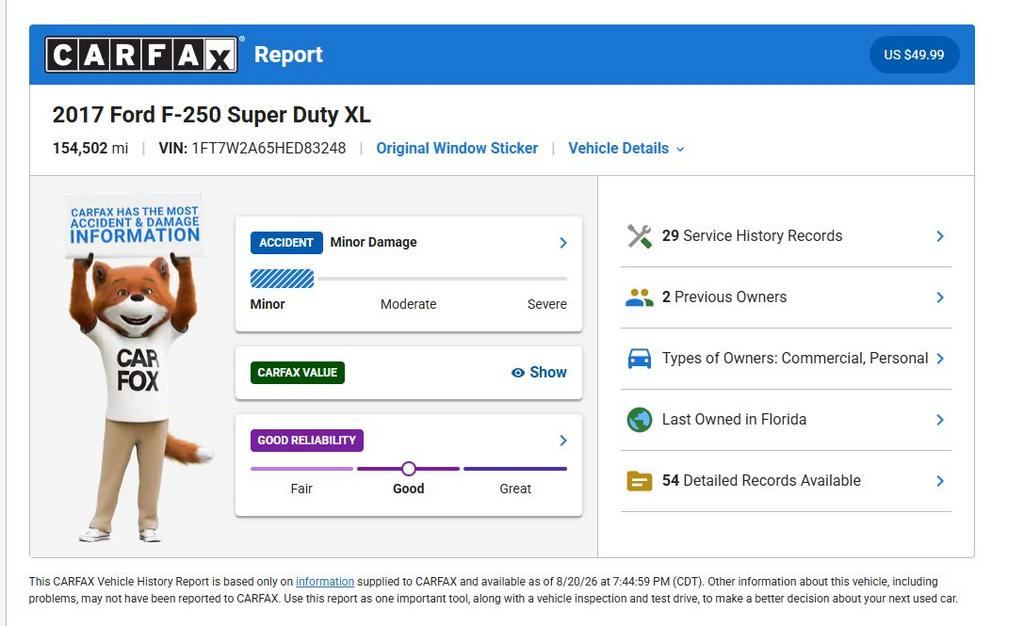Open 54 Detailed Records Available chevron
Viewport: 1024px width, 626px height.
click(x=940, y=481)
